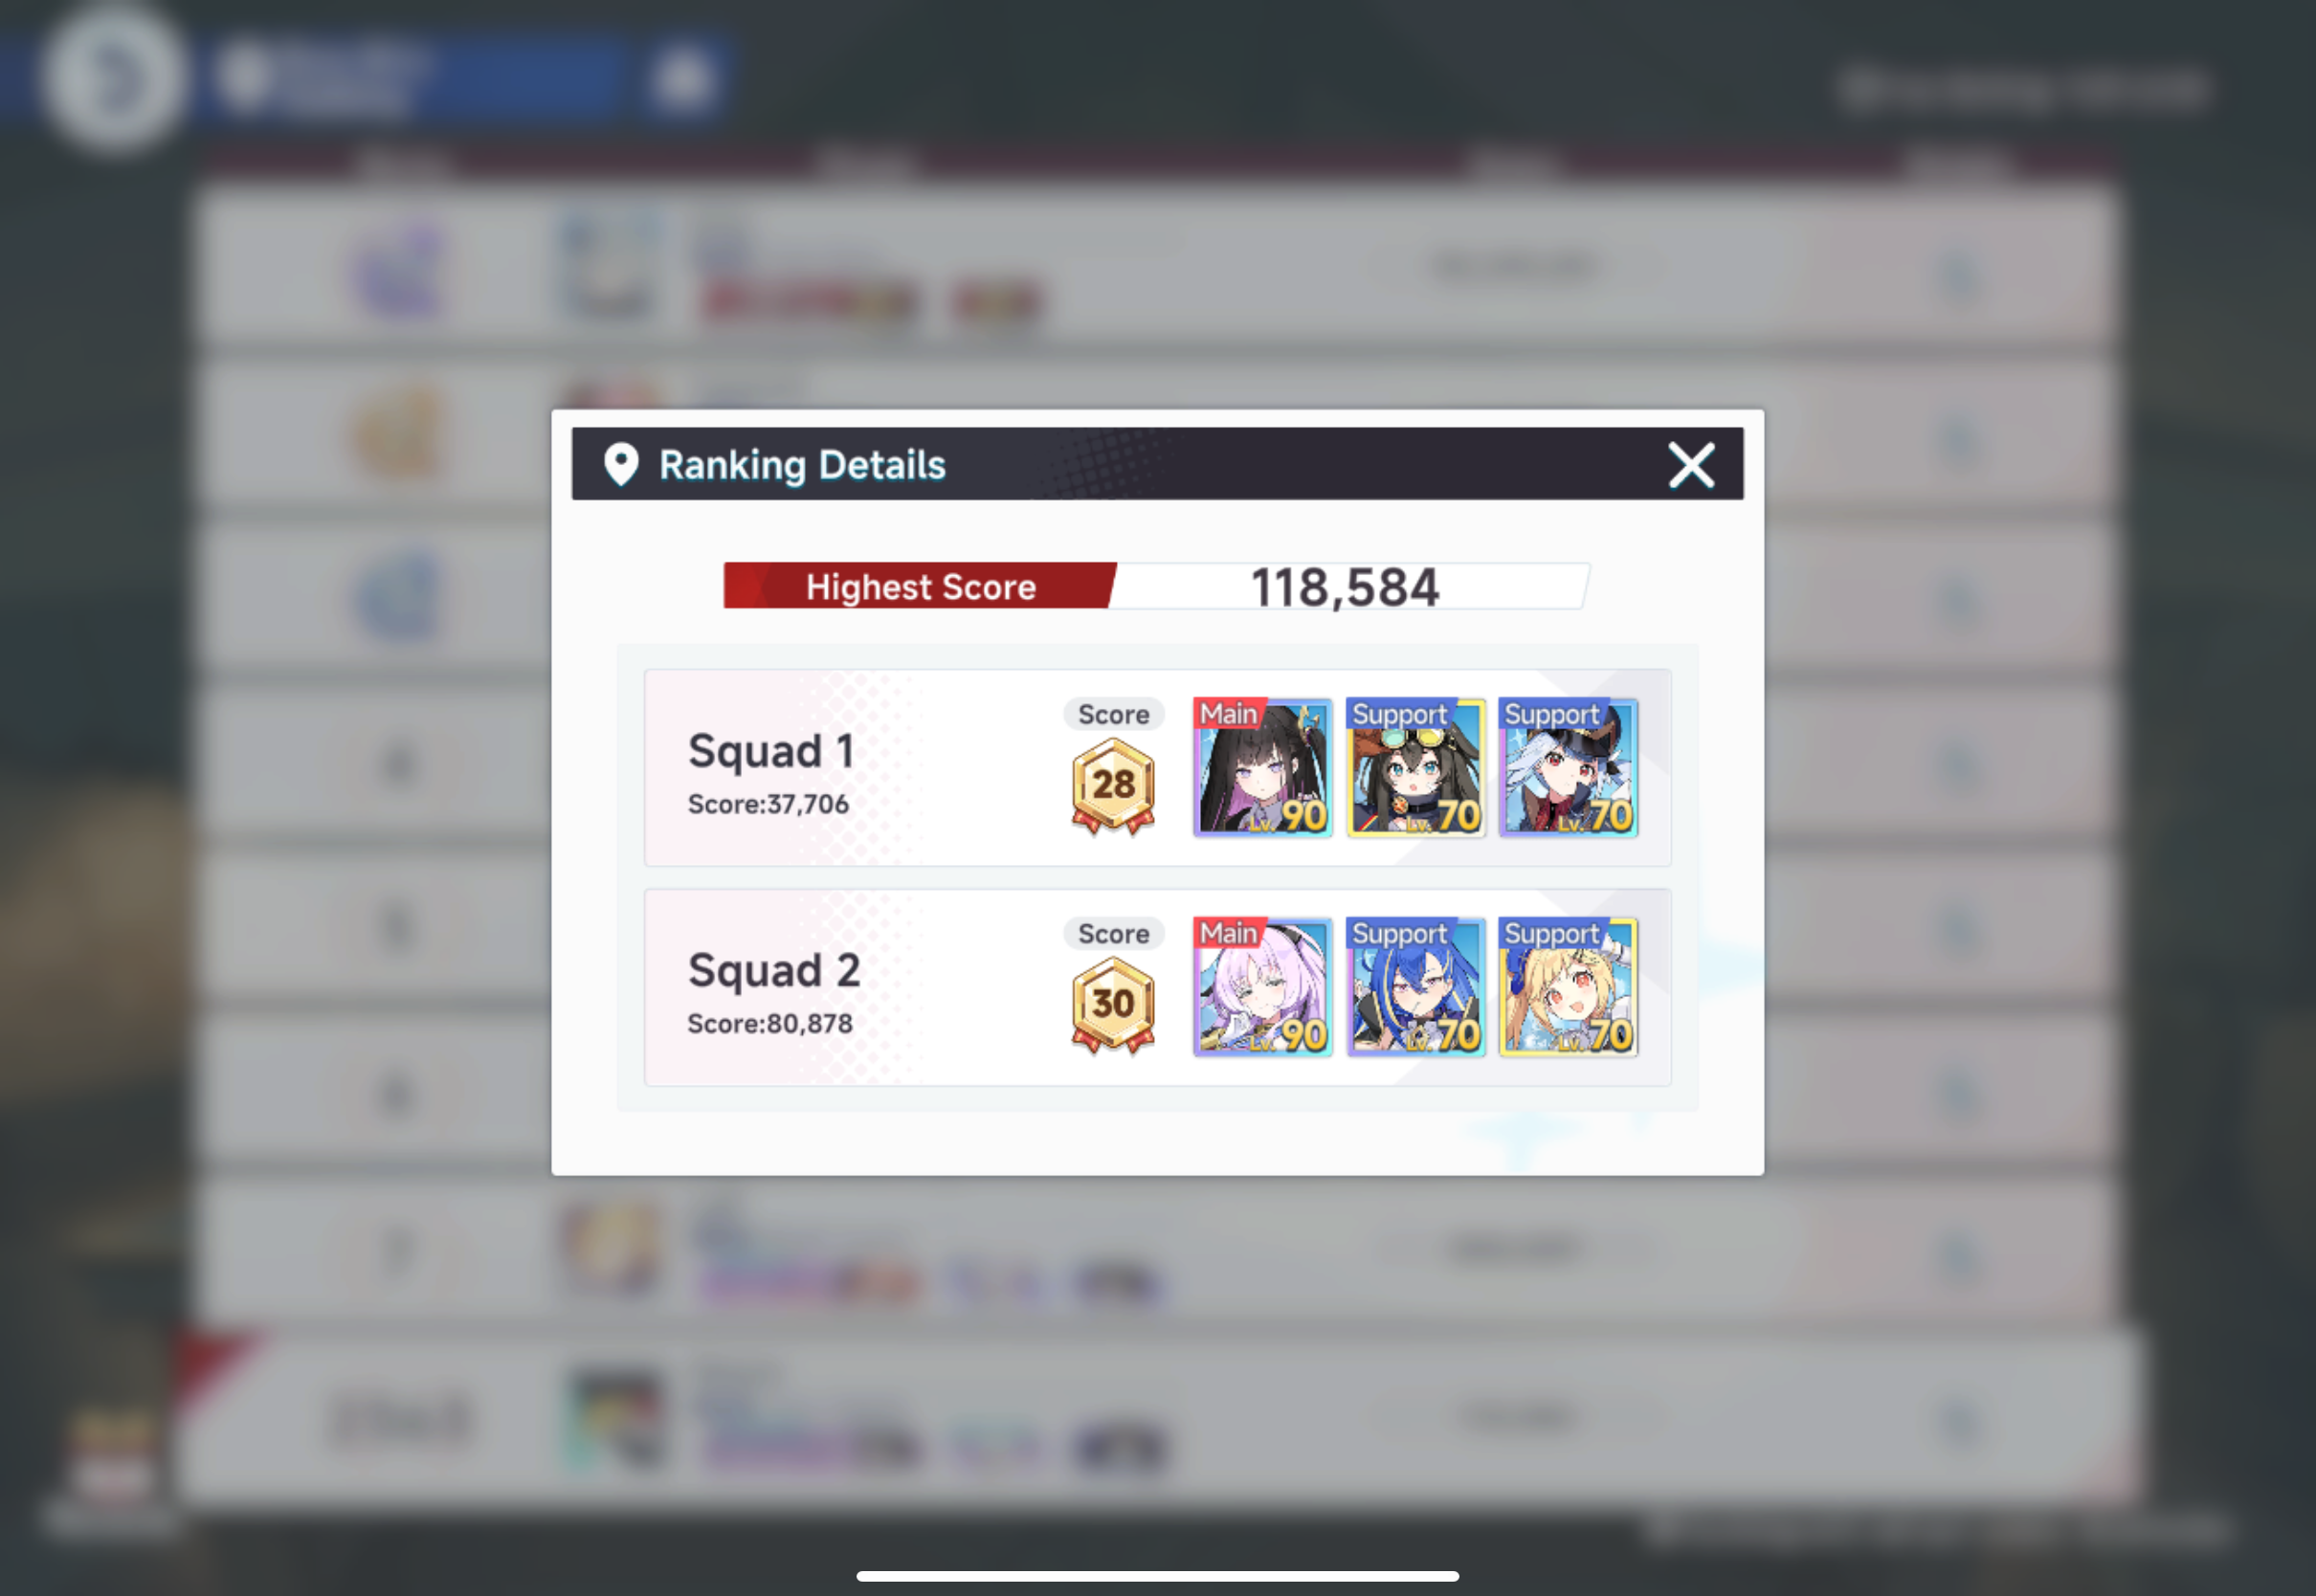Open the third-place ranking medal entry
The height and width of the screenshot is (1596, 2316).
click(x=398, y=596)
